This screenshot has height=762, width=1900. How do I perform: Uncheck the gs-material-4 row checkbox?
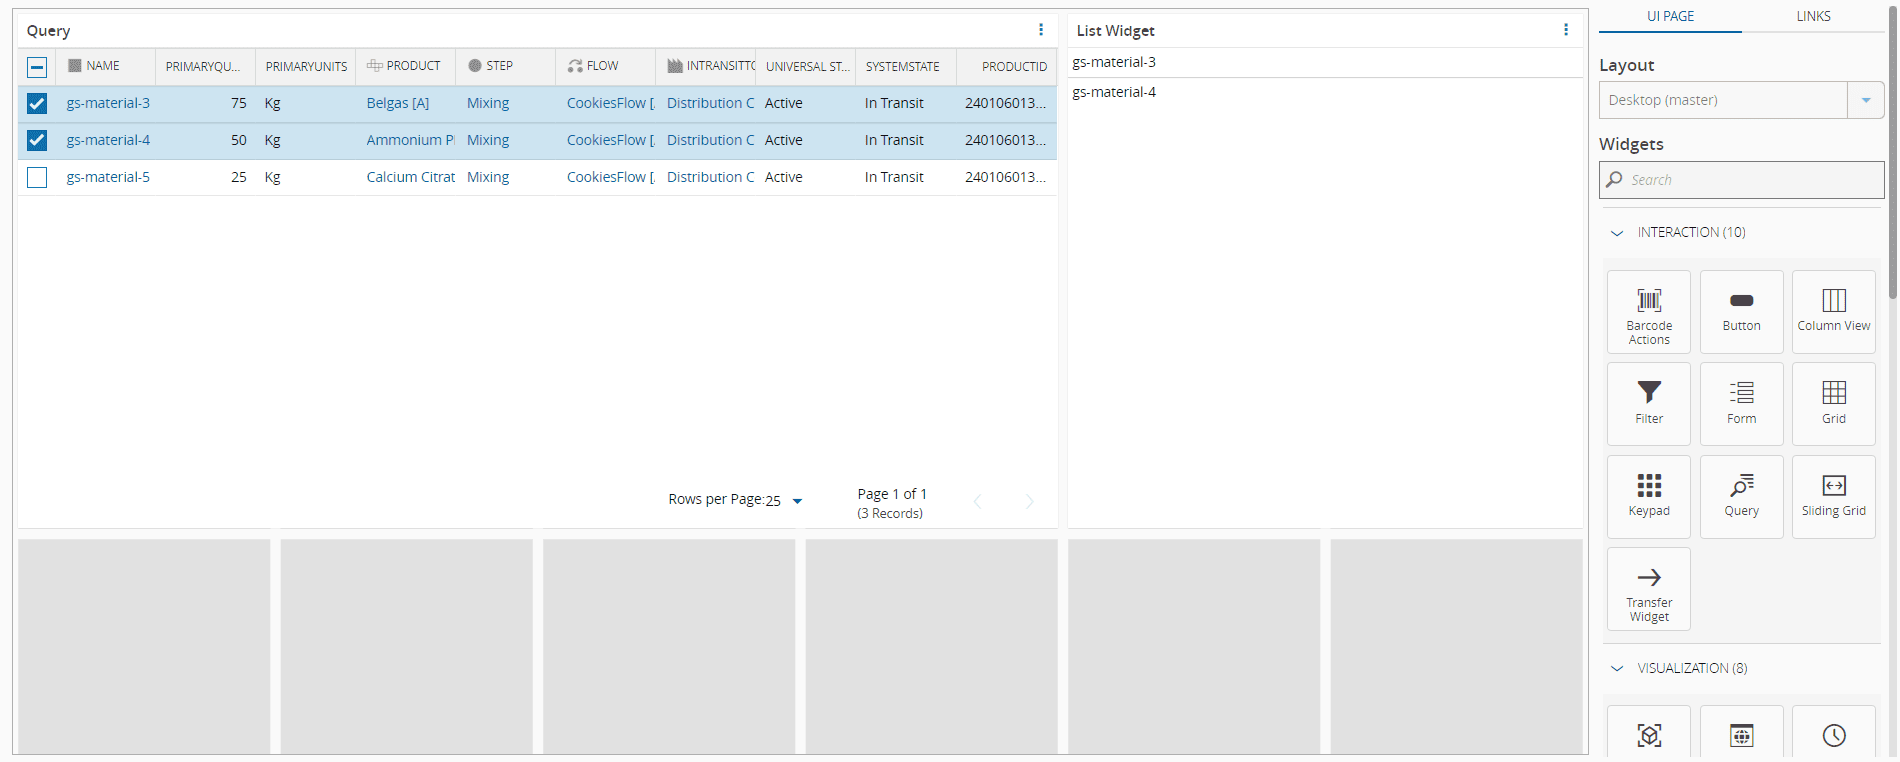pos(37,141)
